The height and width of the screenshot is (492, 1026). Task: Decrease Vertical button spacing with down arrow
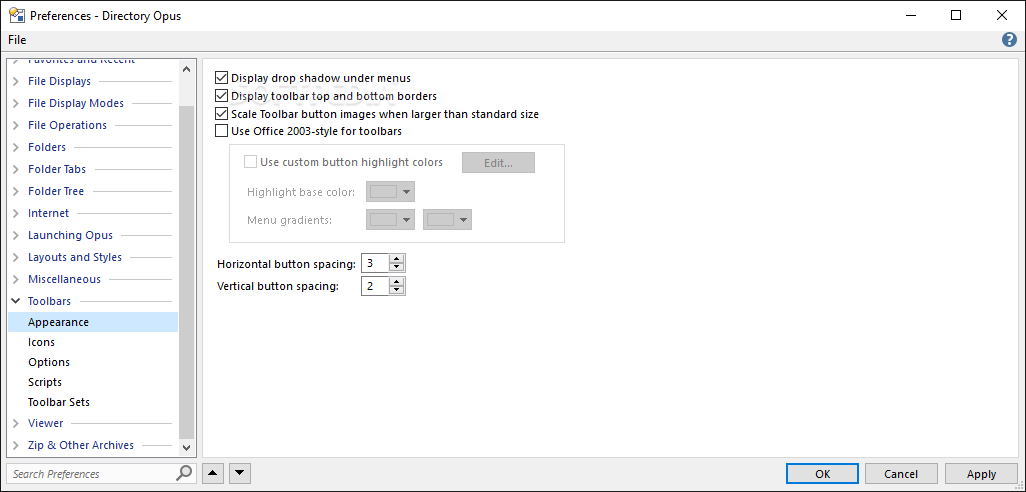point(397,290)
